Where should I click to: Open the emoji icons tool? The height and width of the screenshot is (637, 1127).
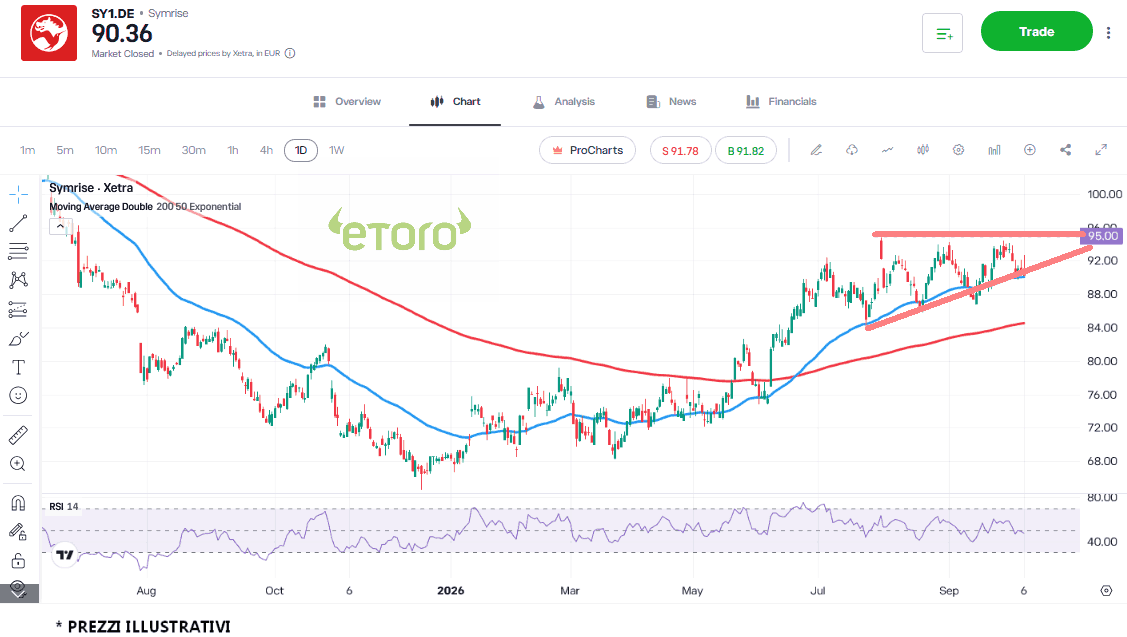pyautogui.click(x=19, y=395)
